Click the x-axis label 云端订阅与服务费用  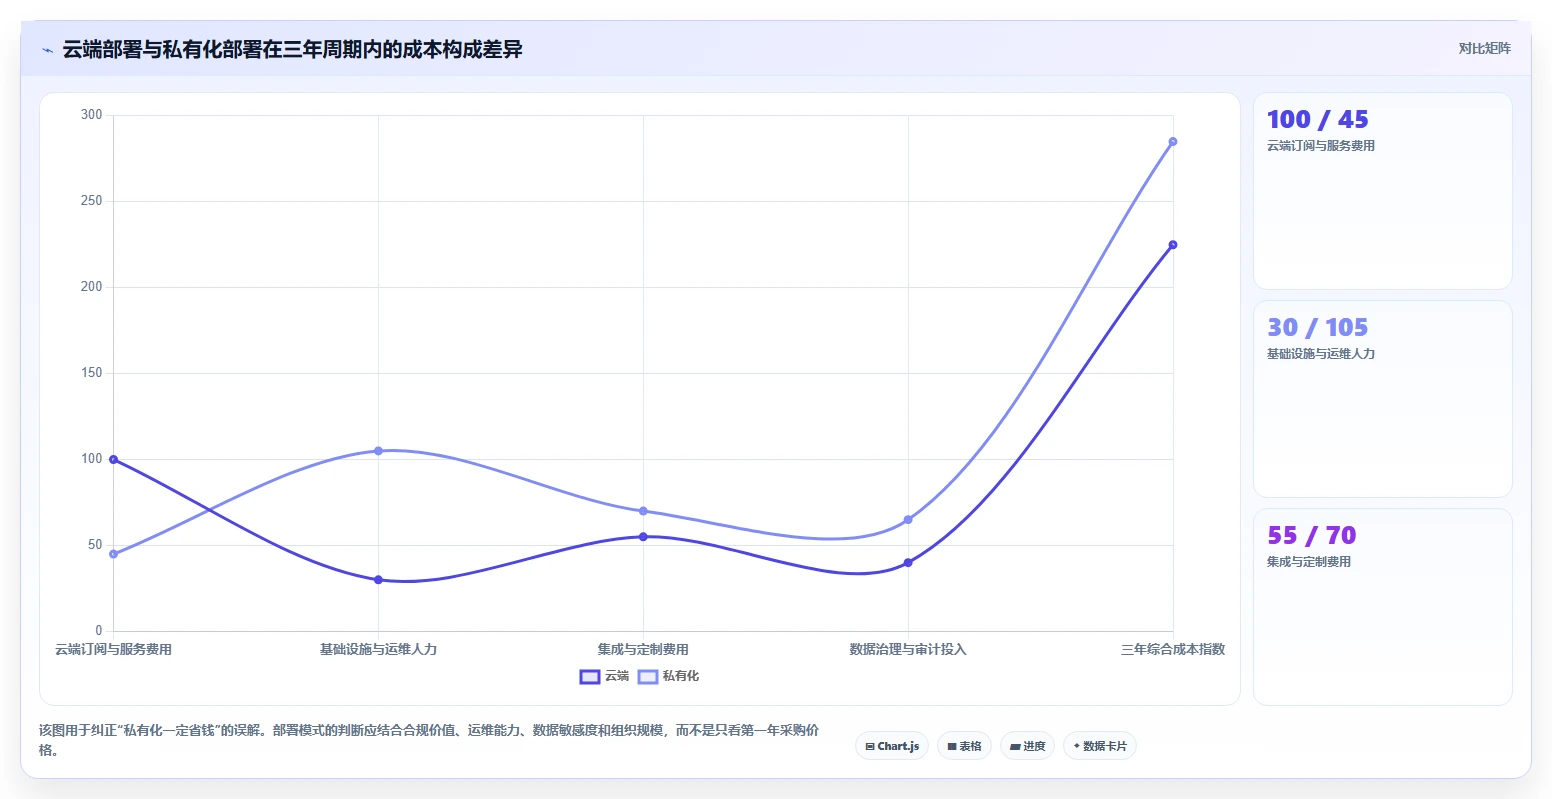(x=113, y=650)
